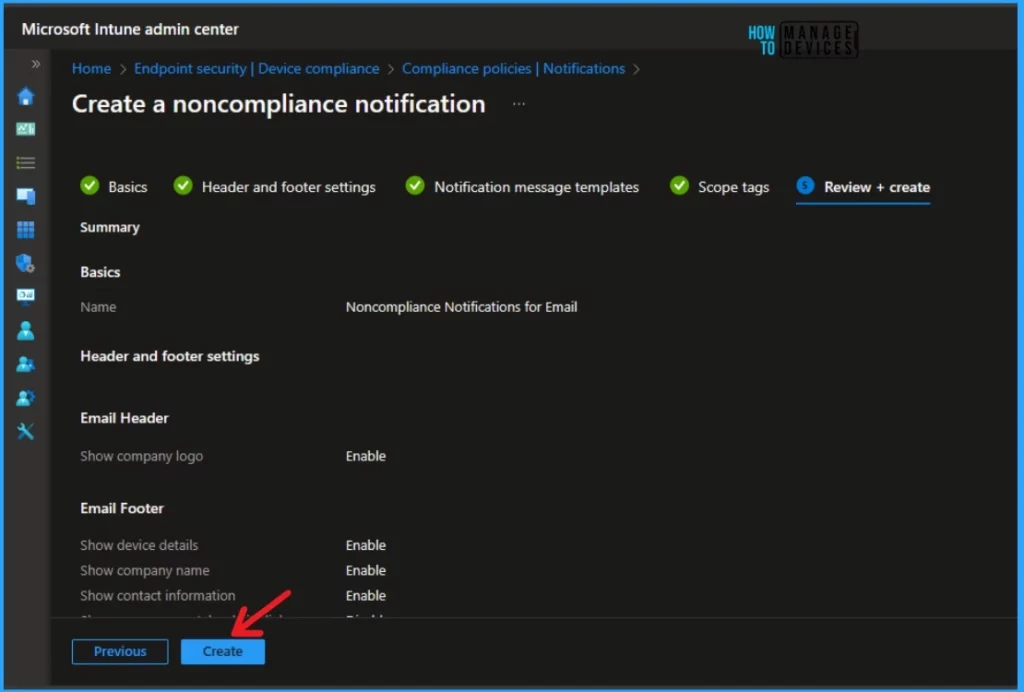This screenshot has height=692, width=1024.
Task: Go to Endpoint security | Device compliance breadcrumb
Action: pyautogui.click(x=257, y=69)
